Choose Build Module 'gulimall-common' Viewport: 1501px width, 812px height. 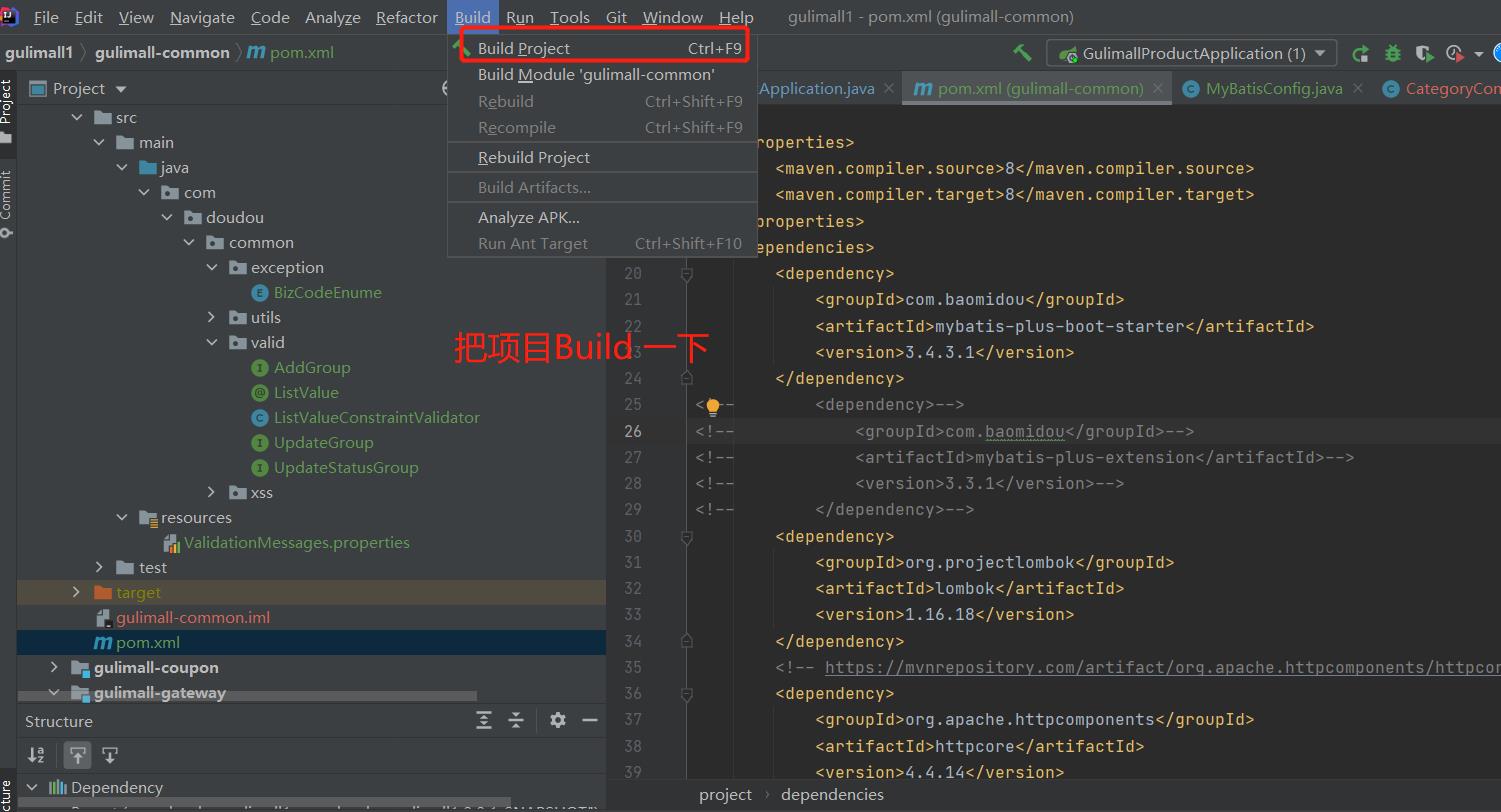pyautogui.click(x=602, y=75)
